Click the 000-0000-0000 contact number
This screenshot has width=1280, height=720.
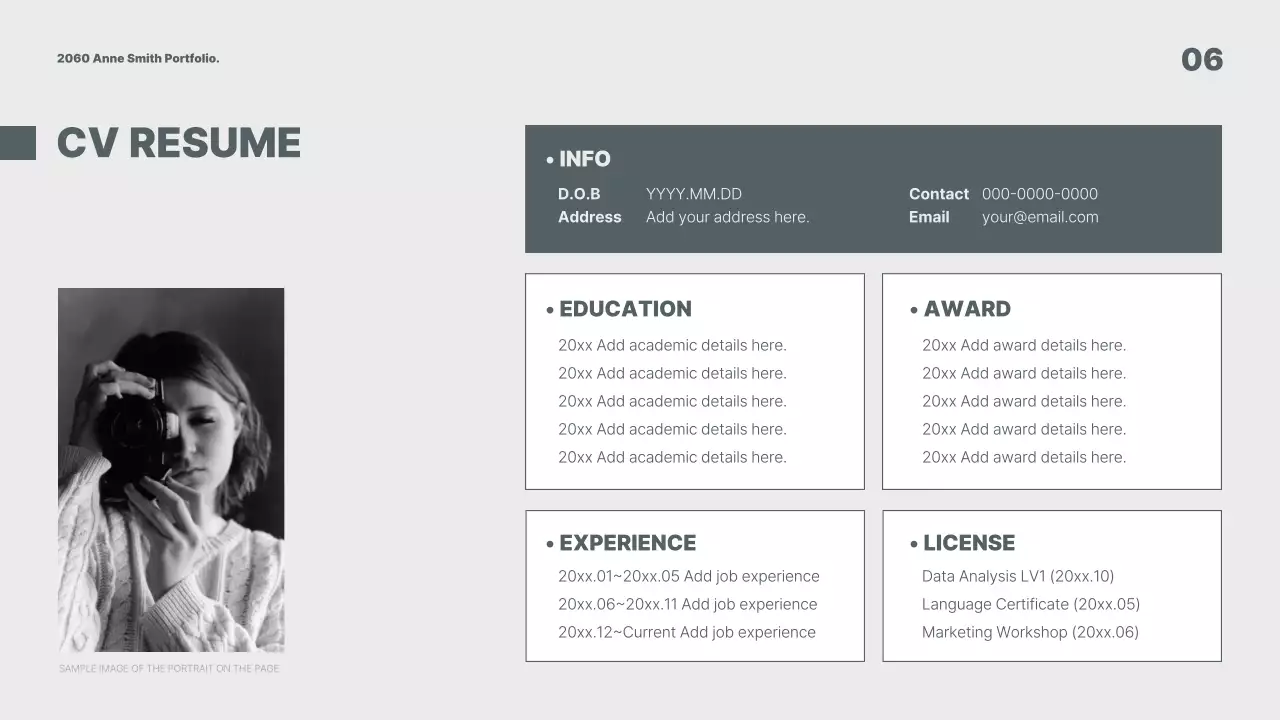(x=1039, y=194)
